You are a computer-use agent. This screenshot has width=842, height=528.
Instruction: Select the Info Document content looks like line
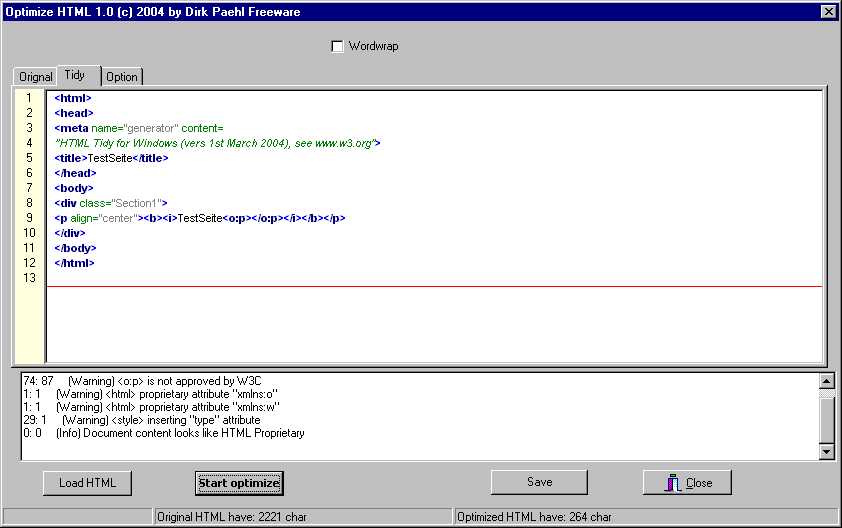(x=164, y=433)
